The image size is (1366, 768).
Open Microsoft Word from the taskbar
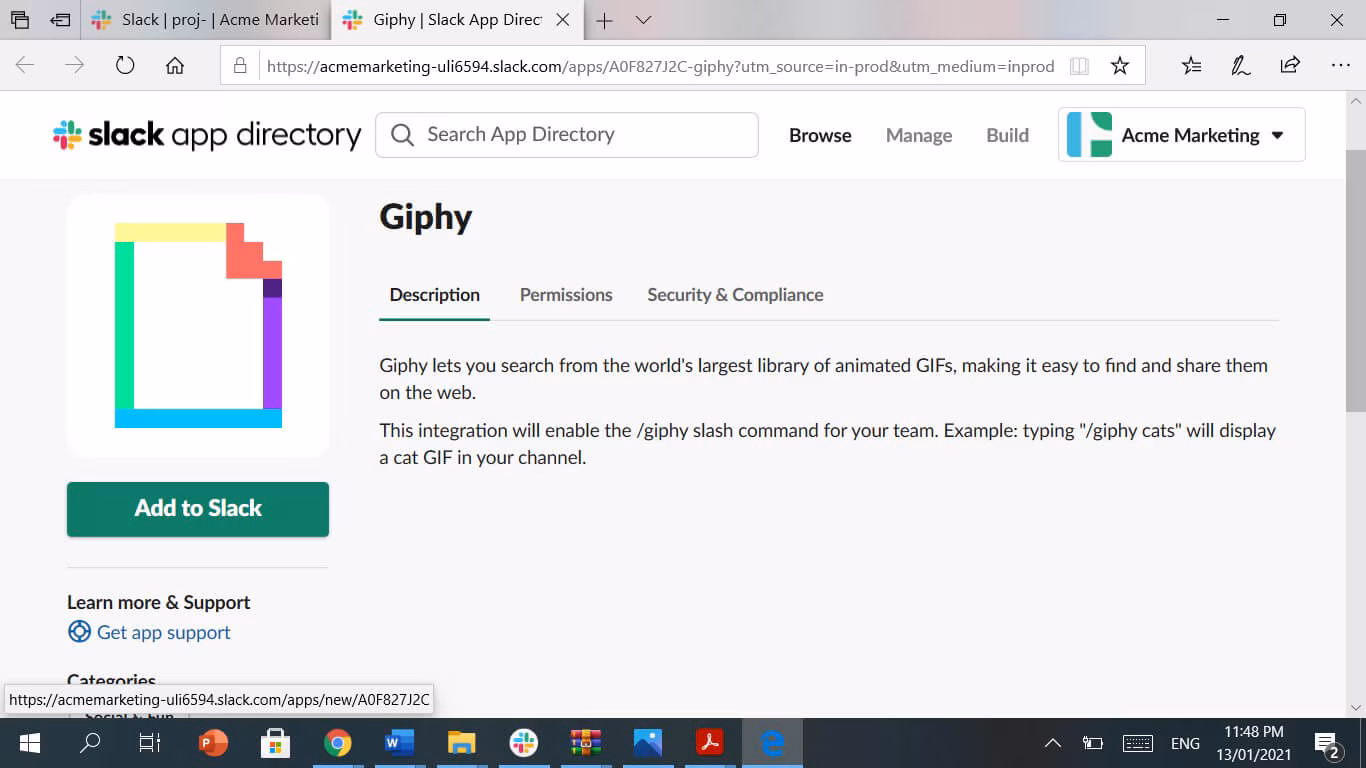pos(399,743)
